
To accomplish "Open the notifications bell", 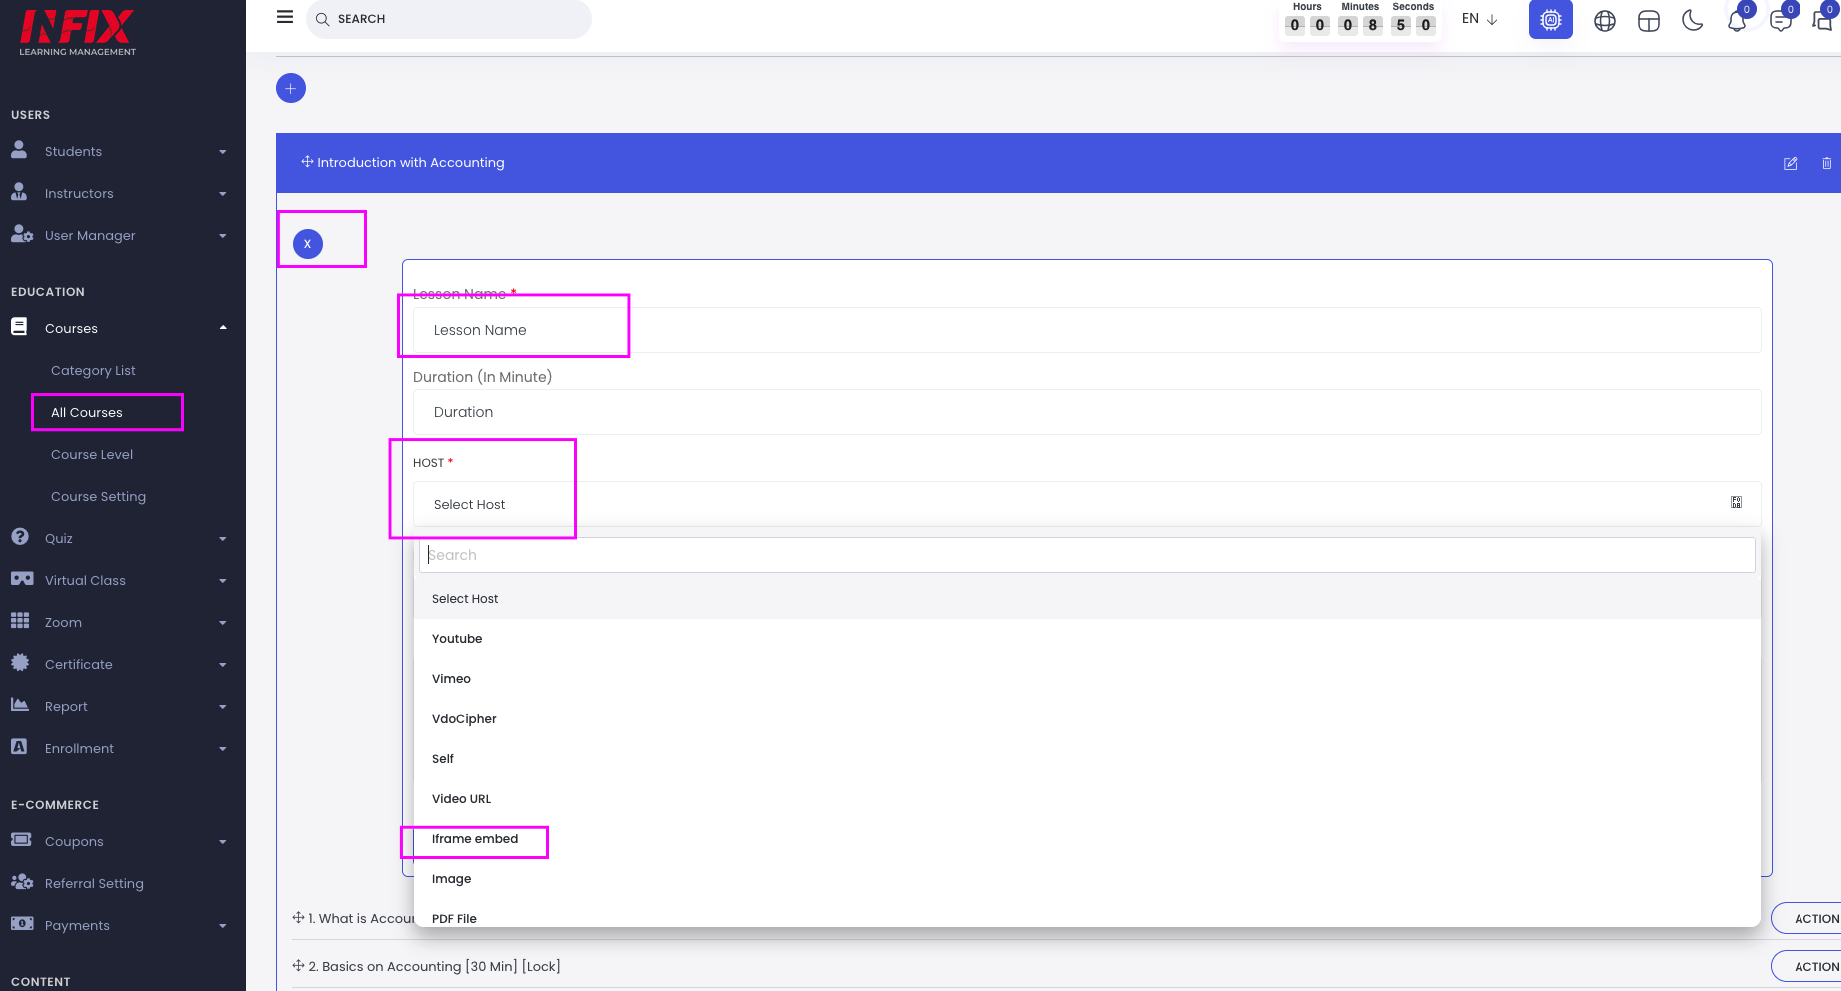I will click(1737, 21).
